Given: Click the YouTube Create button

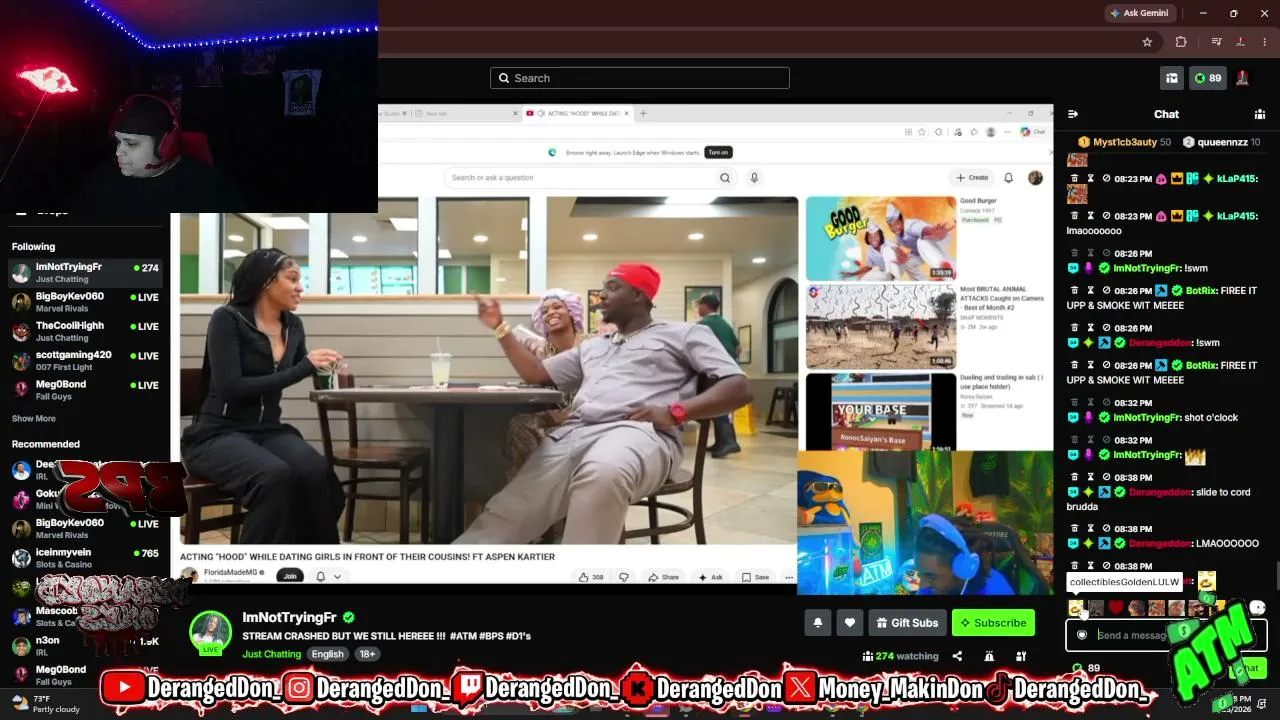Looking at the screenshot, I should (x=972, y=178).
